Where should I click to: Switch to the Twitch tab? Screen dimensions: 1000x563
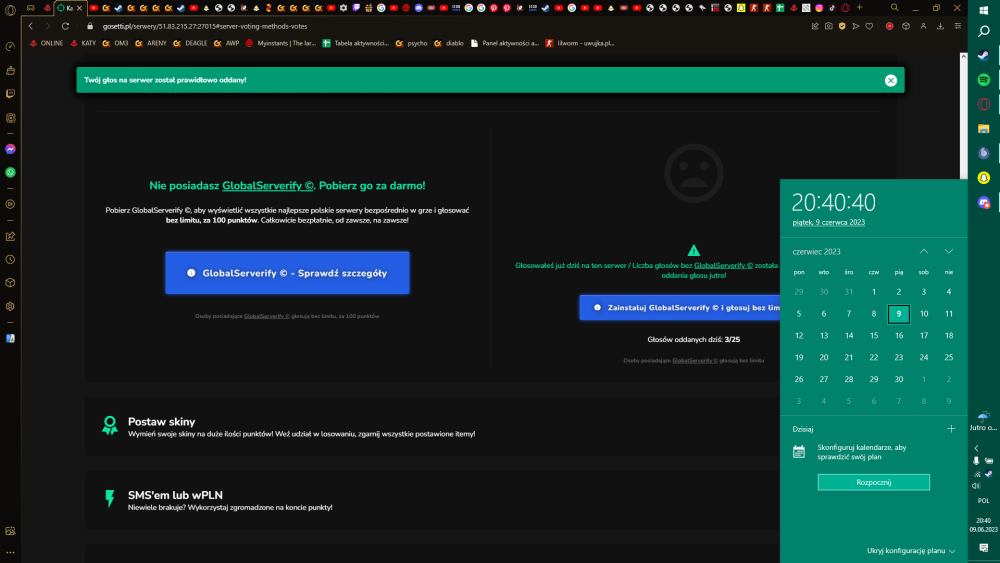pos(356,8)
